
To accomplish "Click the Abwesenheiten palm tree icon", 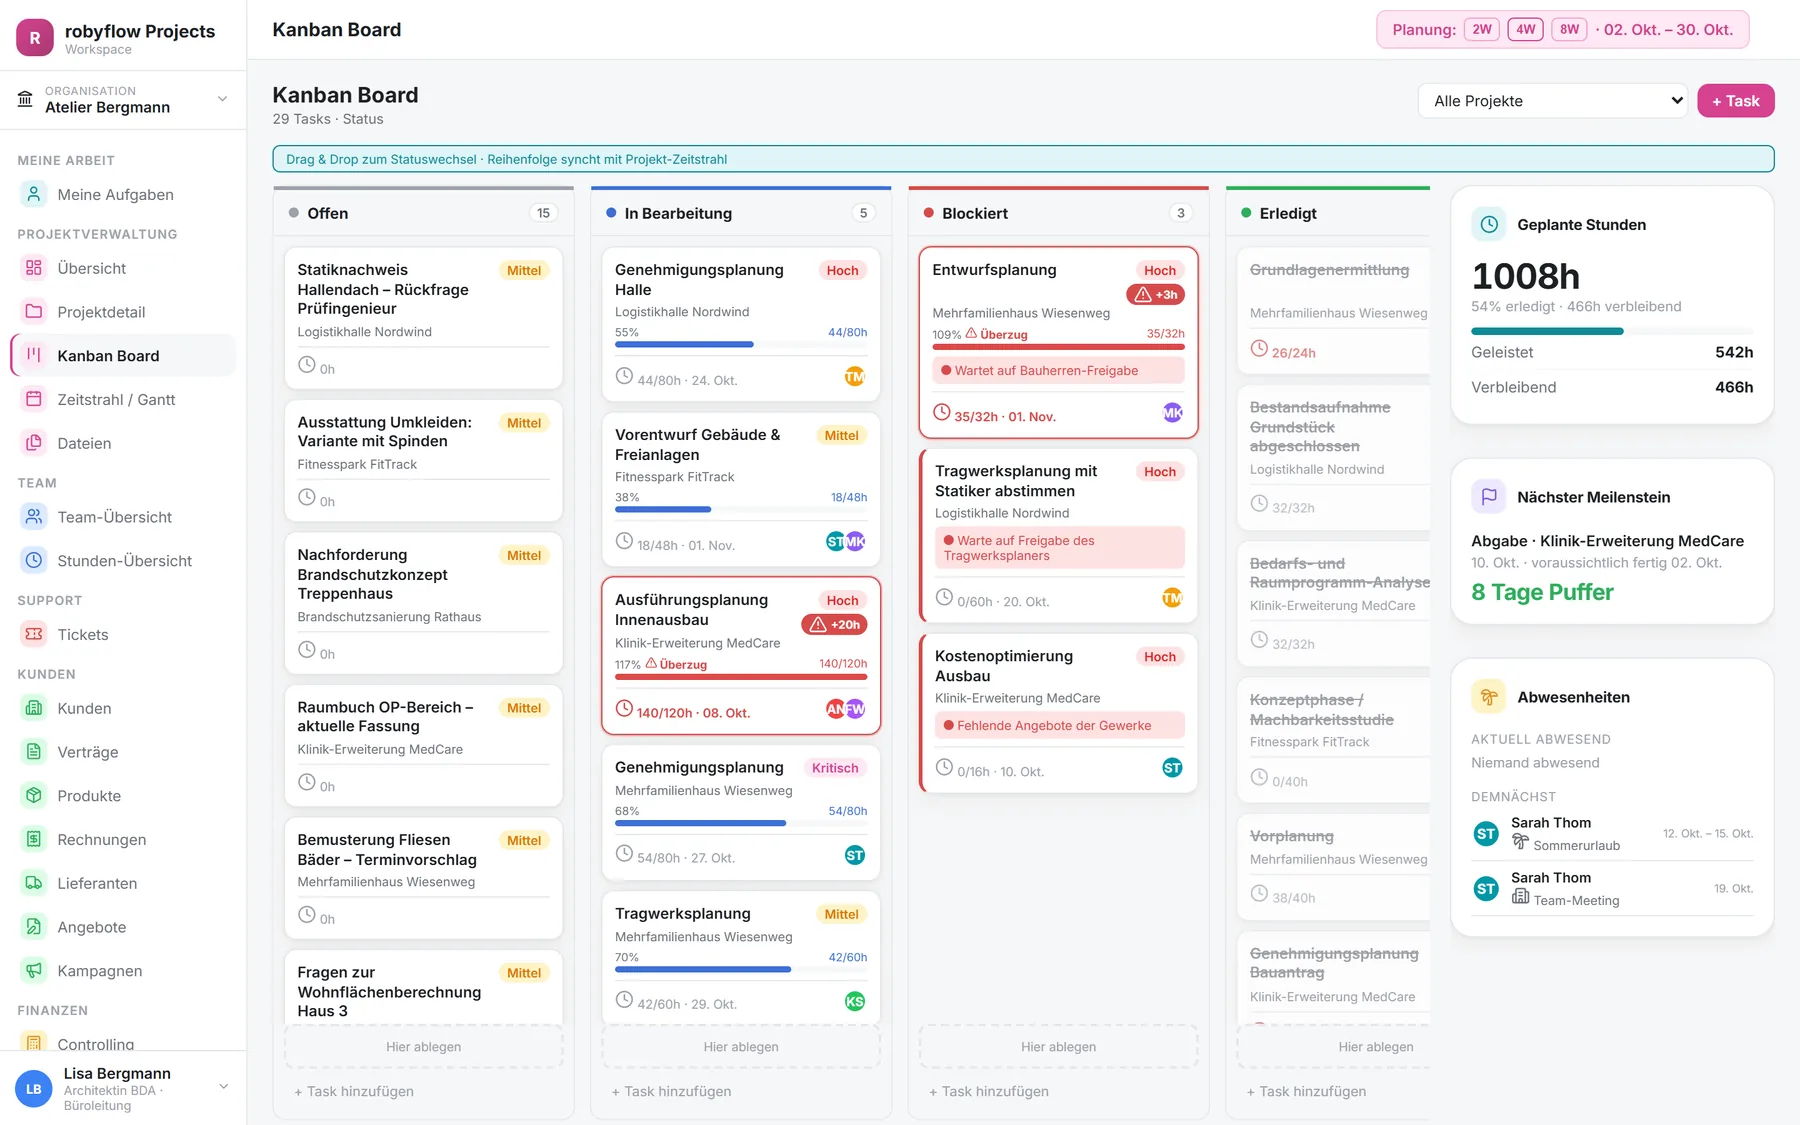I will pyautogui.click(x=1489, y=697).
